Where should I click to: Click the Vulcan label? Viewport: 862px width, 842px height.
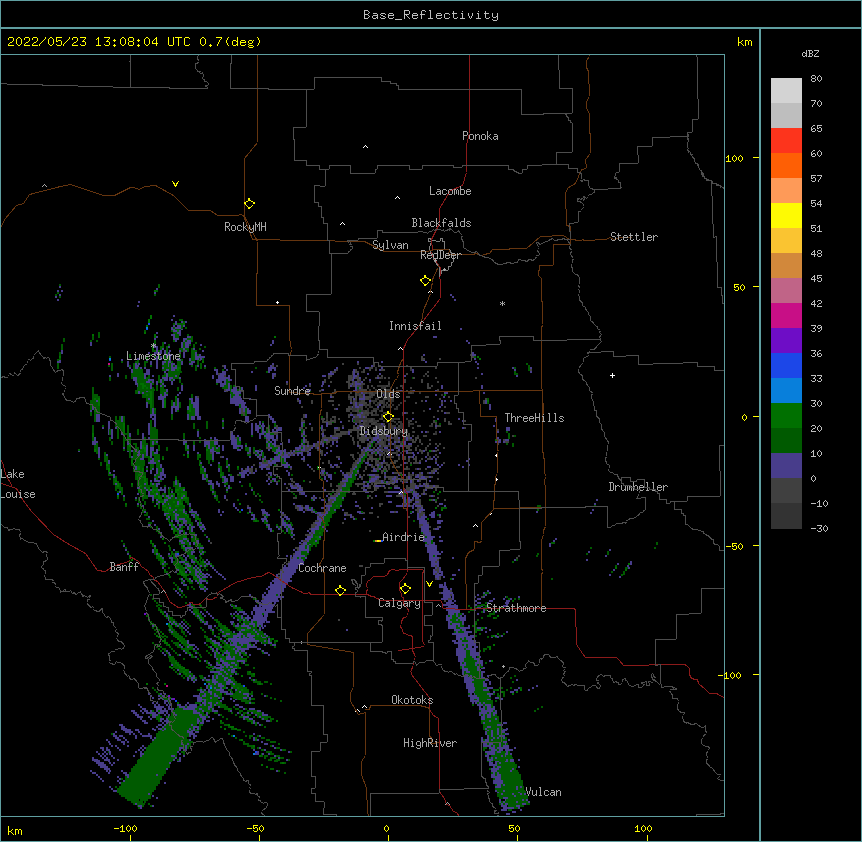(543, 792)
